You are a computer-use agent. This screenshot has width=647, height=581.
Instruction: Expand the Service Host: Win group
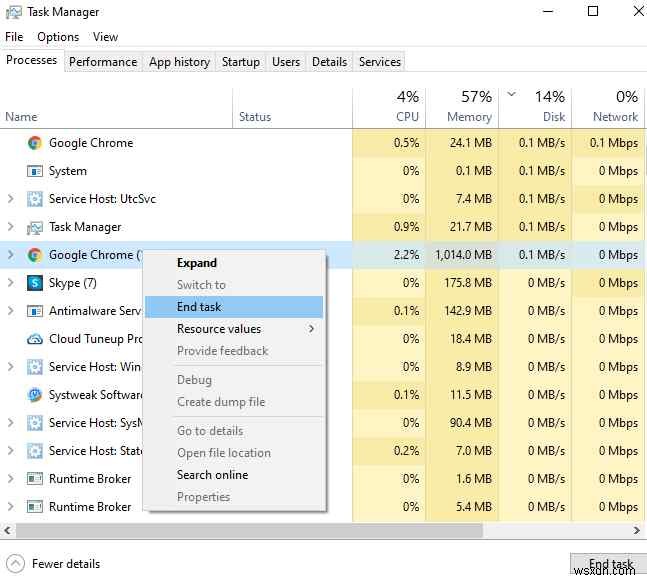point(11,367)
